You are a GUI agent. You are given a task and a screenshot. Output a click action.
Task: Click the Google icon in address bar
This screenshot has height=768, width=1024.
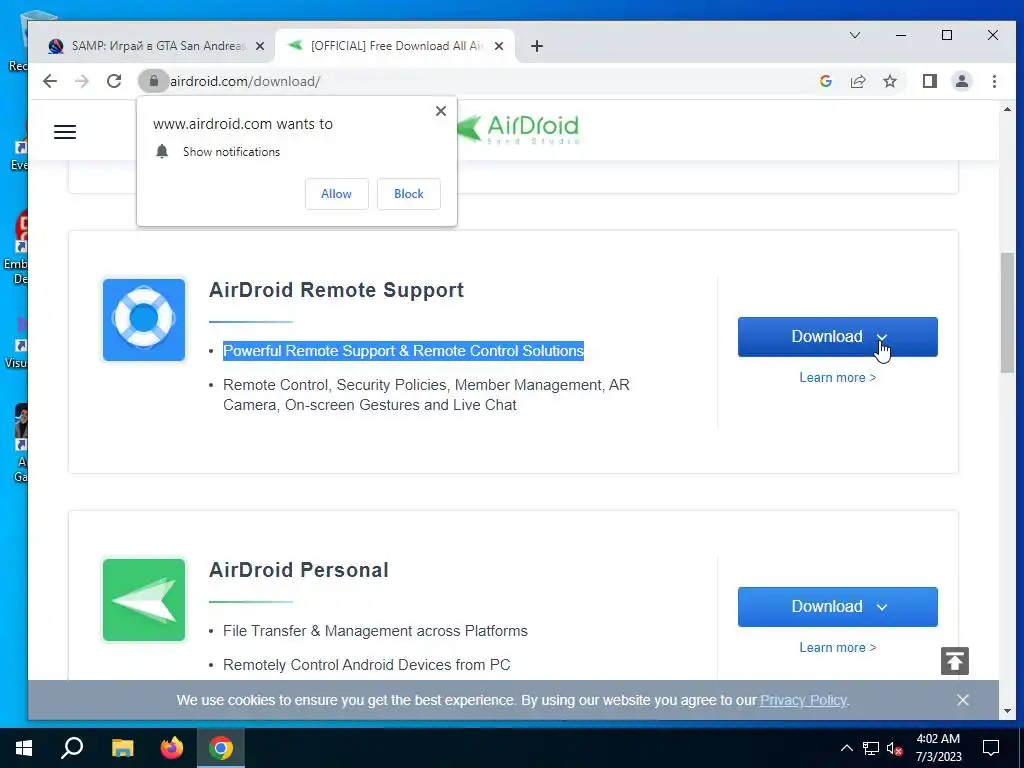pos(825,81)
